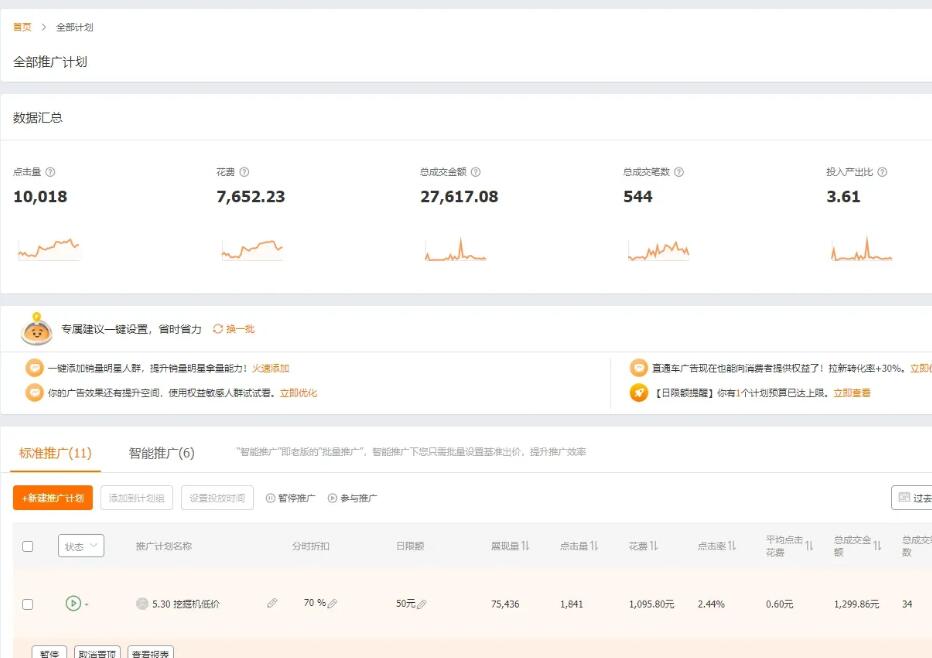Open the help icon beside 投入产出比
The image size is (932, 658).
882,172
